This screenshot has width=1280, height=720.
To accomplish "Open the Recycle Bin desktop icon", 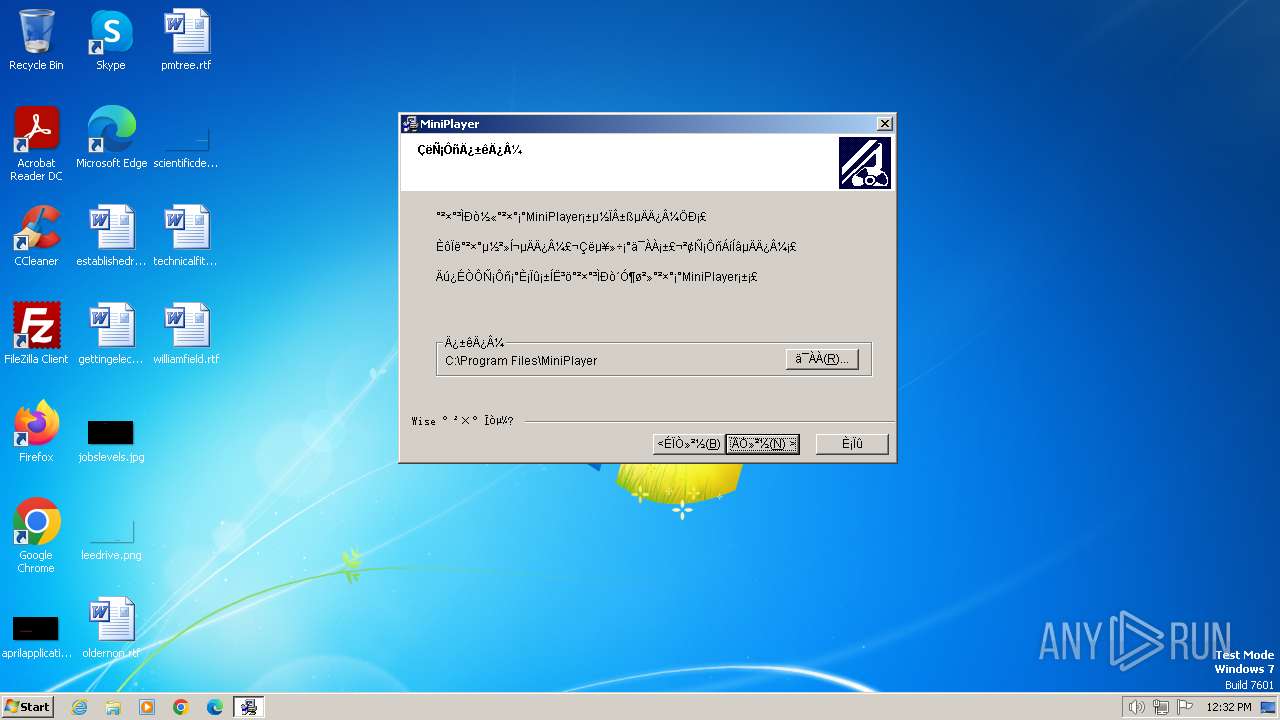I will pyautogui.click(x=36, y=40).
